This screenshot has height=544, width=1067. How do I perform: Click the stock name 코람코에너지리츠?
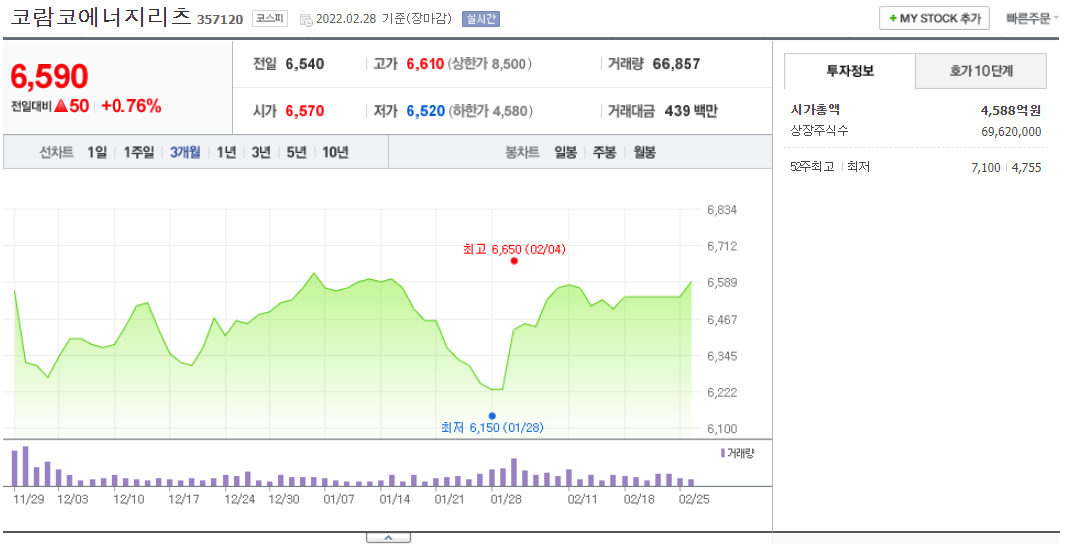coord(101,16)
